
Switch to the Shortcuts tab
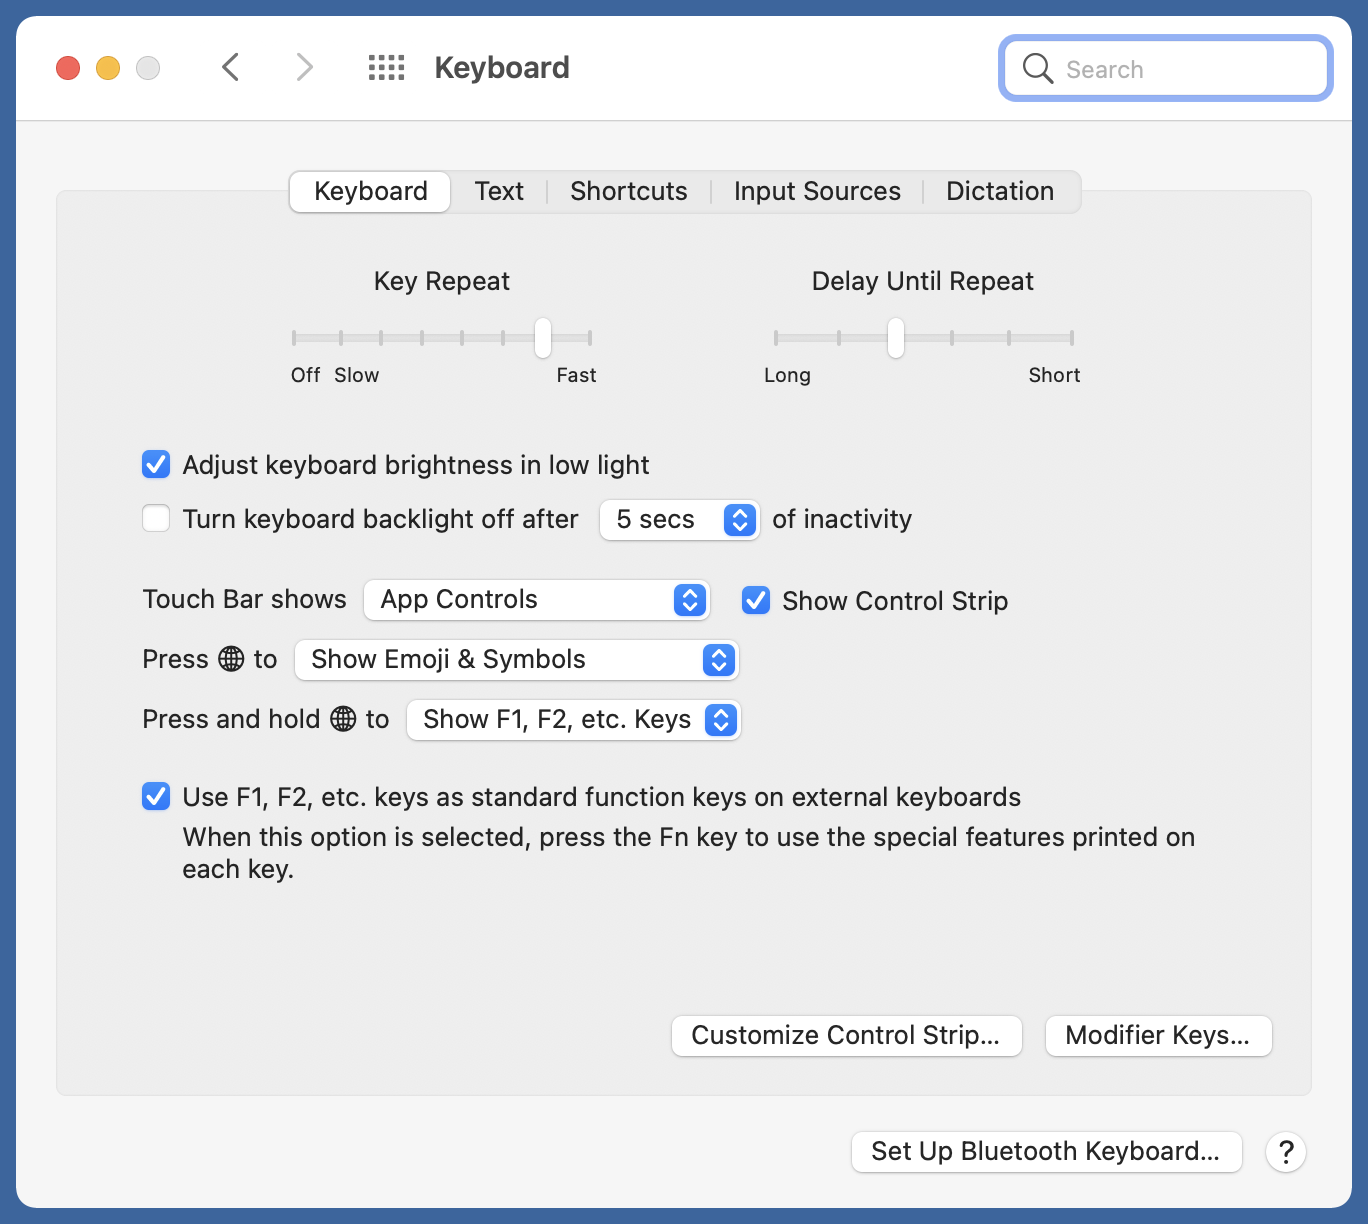(x=628, y=191)
